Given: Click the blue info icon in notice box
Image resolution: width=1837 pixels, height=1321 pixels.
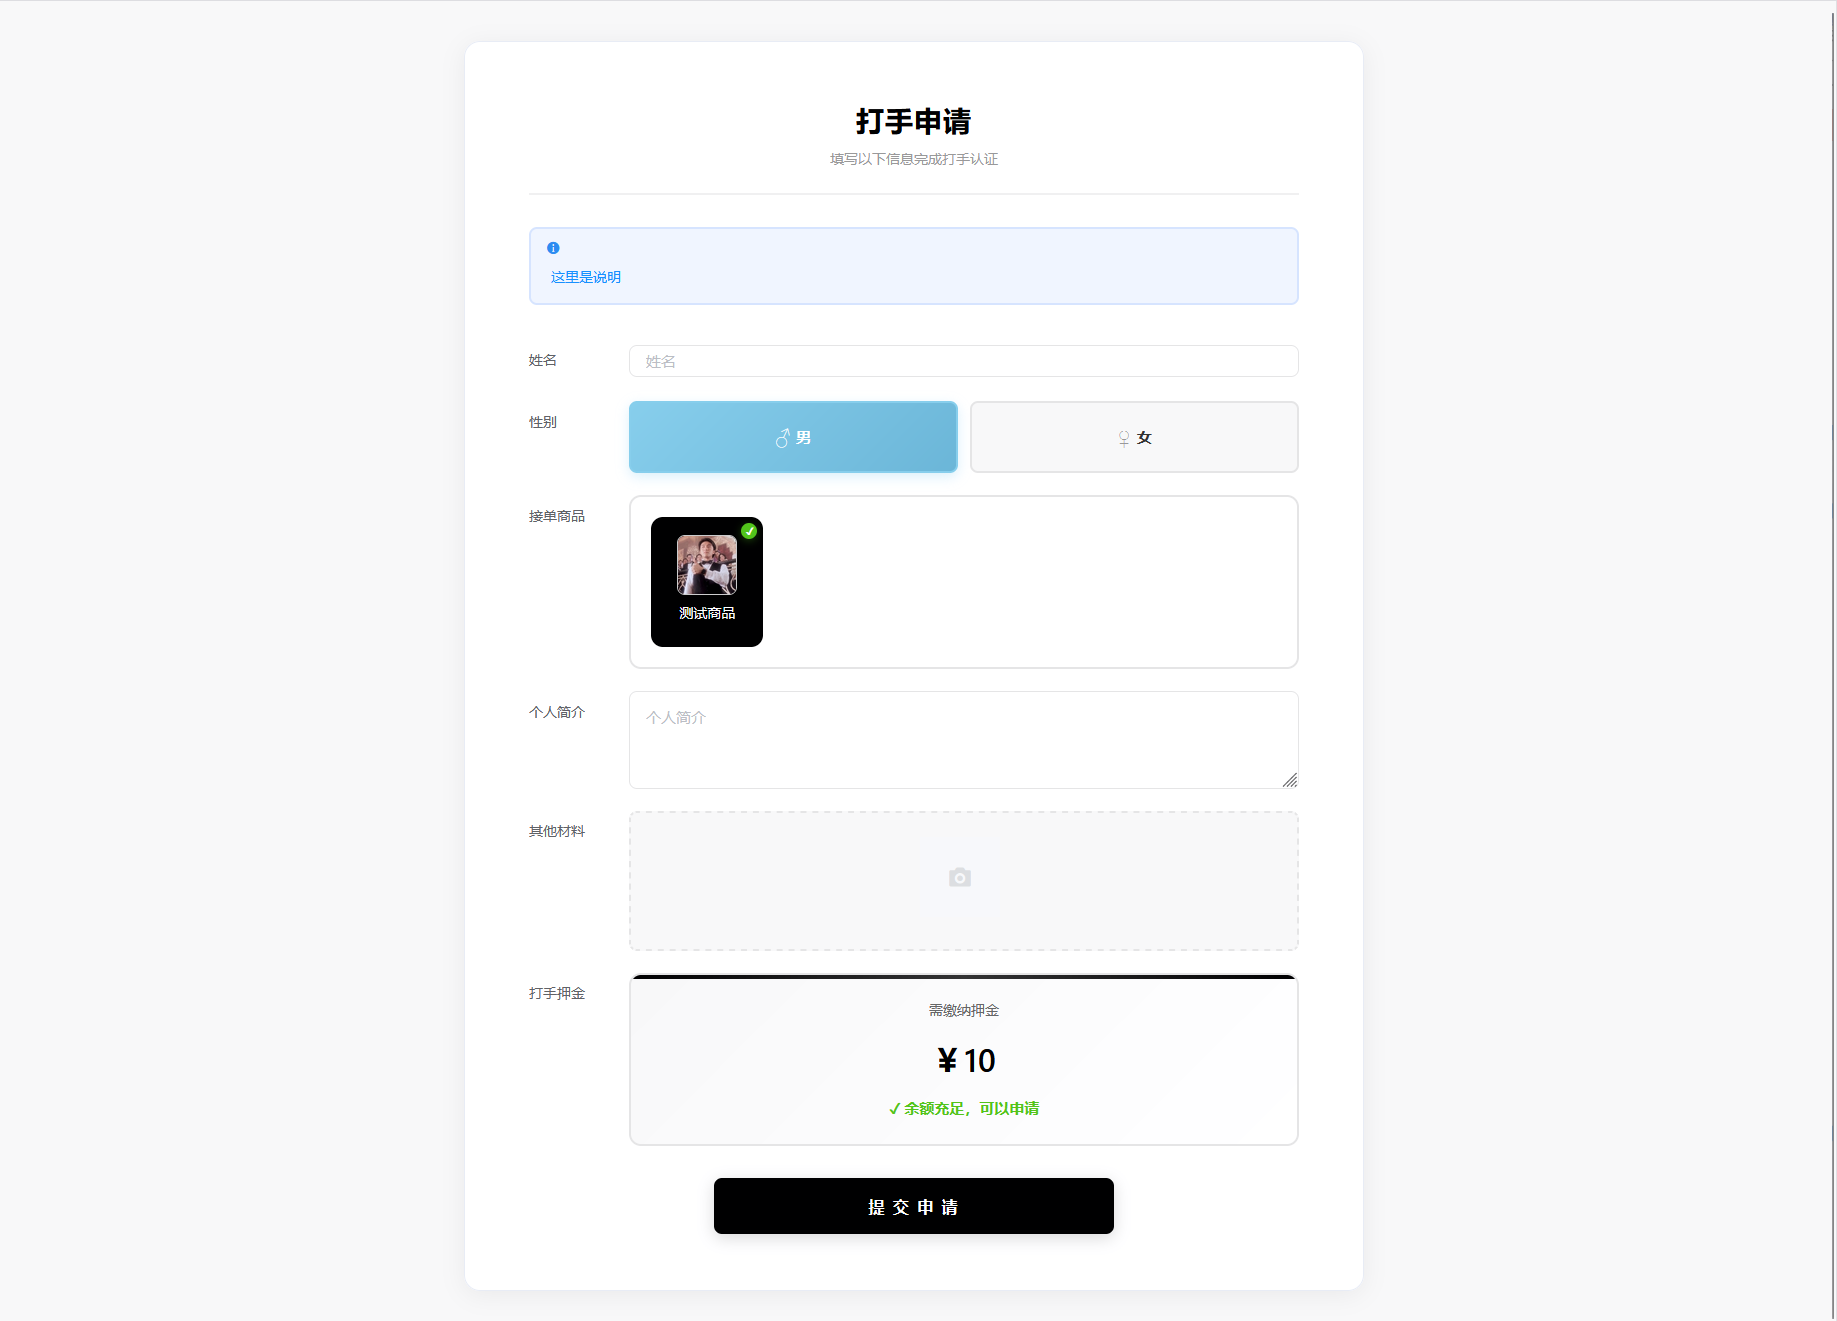Looking at the screenshot, I should click(553, 248).
